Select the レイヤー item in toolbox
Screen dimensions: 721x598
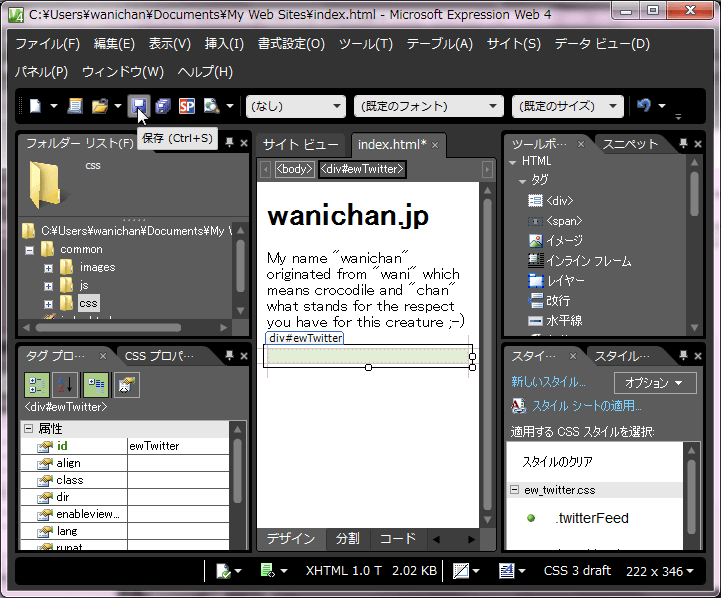tap(556, 280)
